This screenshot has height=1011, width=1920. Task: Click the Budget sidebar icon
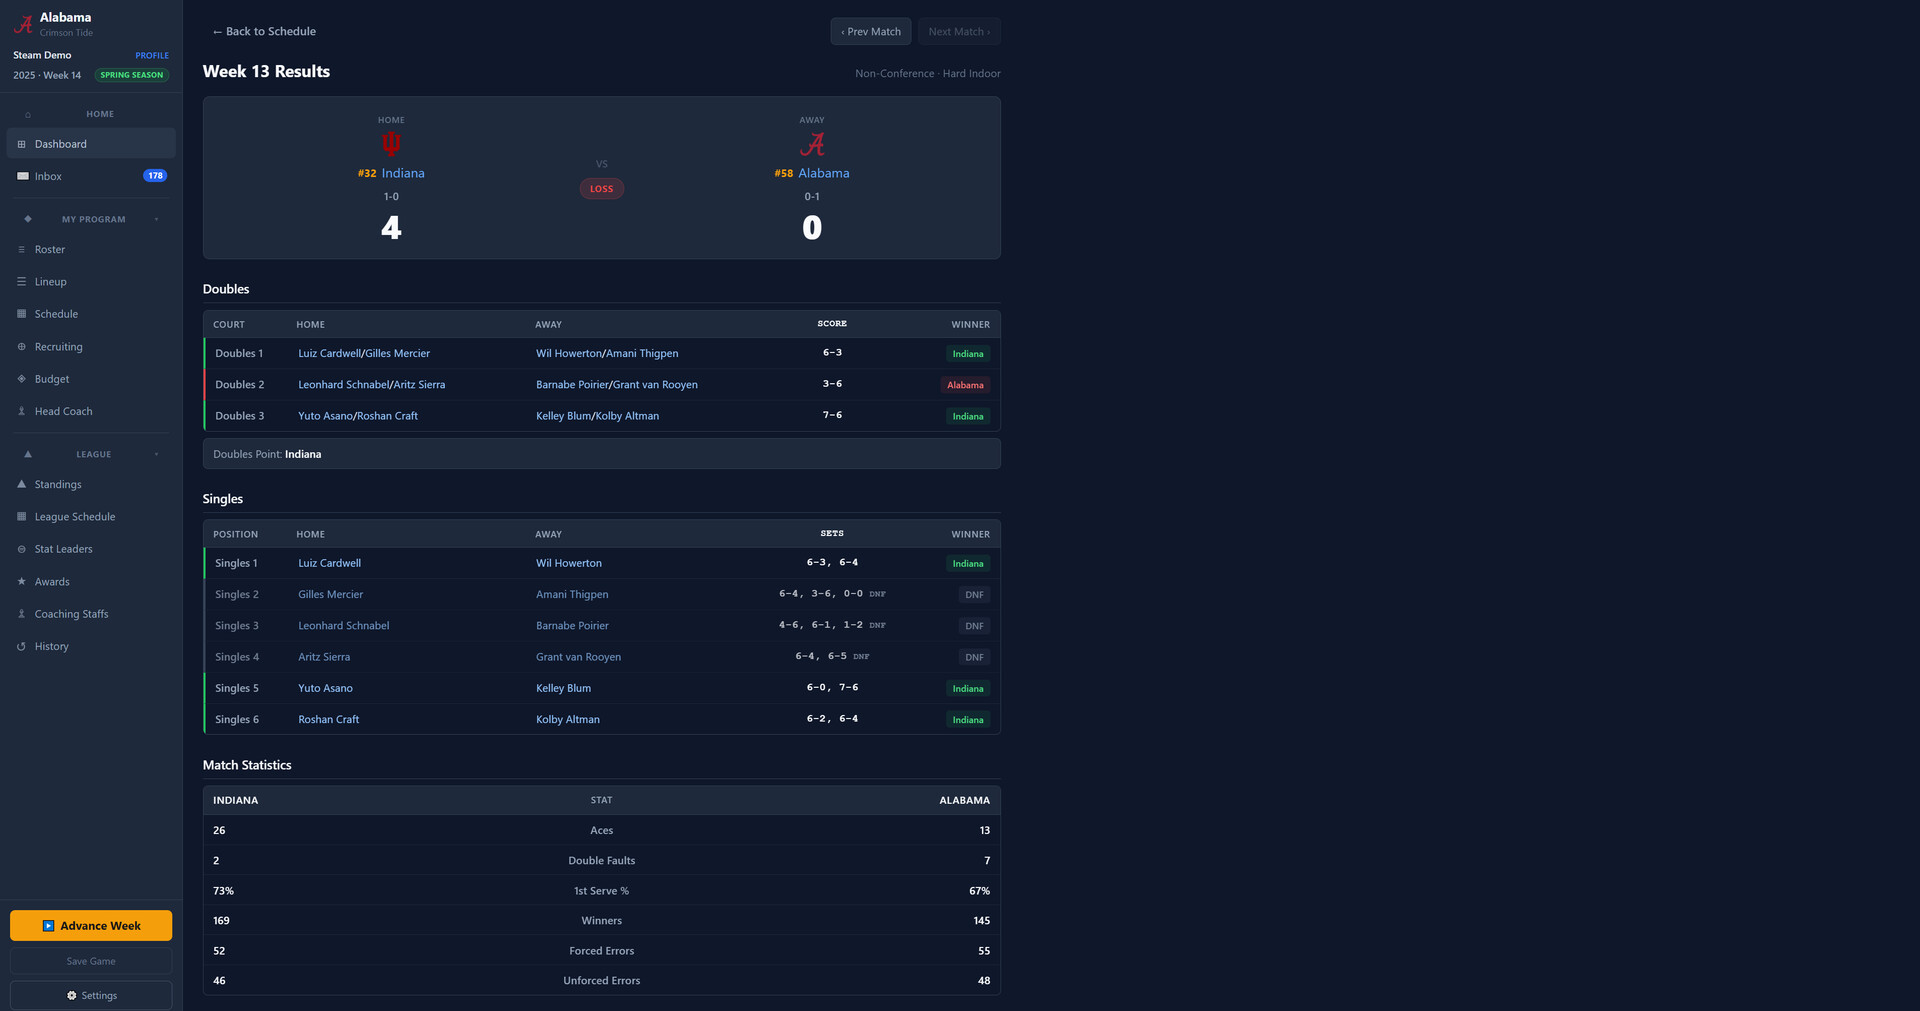(x=21, y=379)
